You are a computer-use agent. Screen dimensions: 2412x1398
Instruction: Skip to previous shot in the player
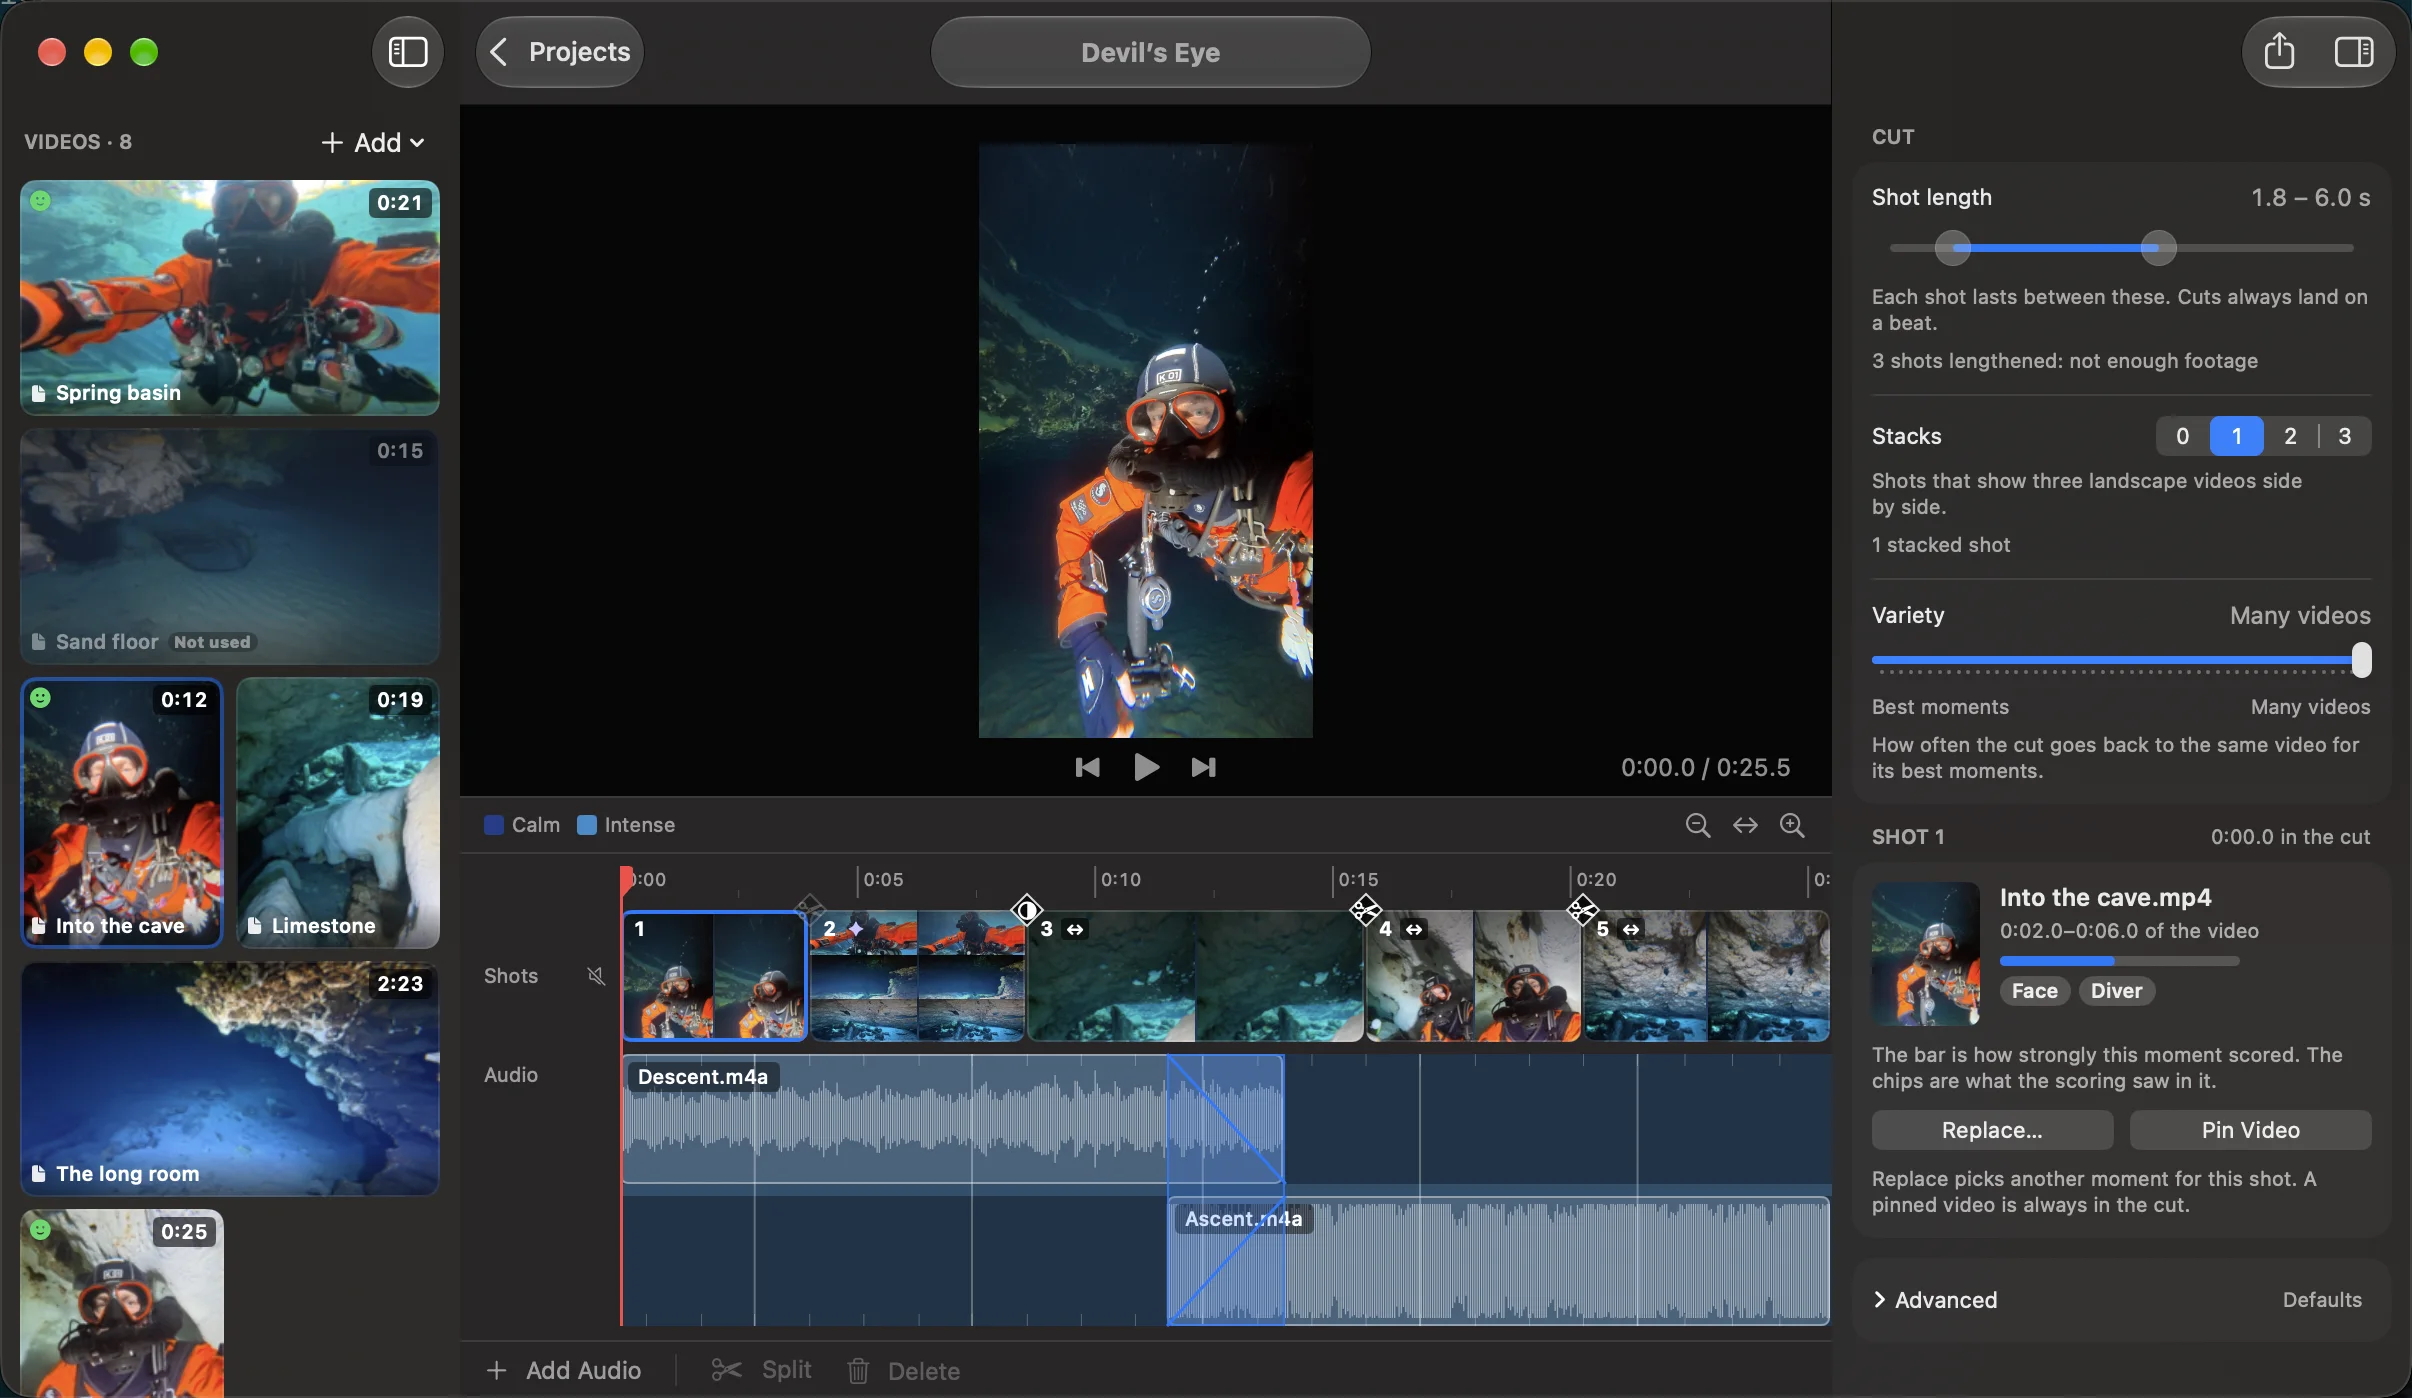[x=1087, y=767]
